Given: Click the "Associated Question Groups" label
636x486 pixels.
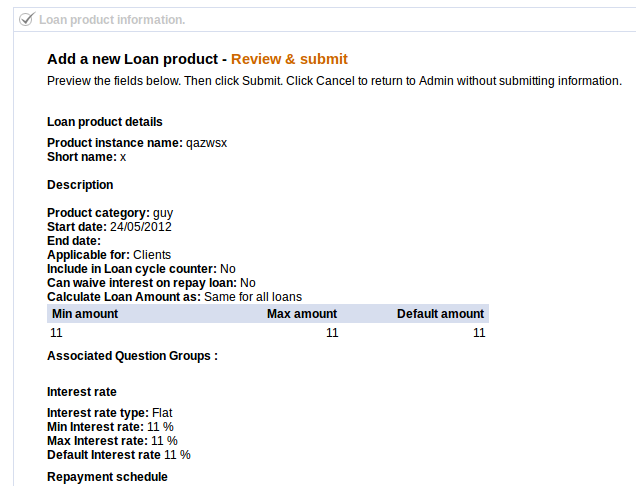Looking at the screenshot, I should pyautogui.click(x=132, y=355).
